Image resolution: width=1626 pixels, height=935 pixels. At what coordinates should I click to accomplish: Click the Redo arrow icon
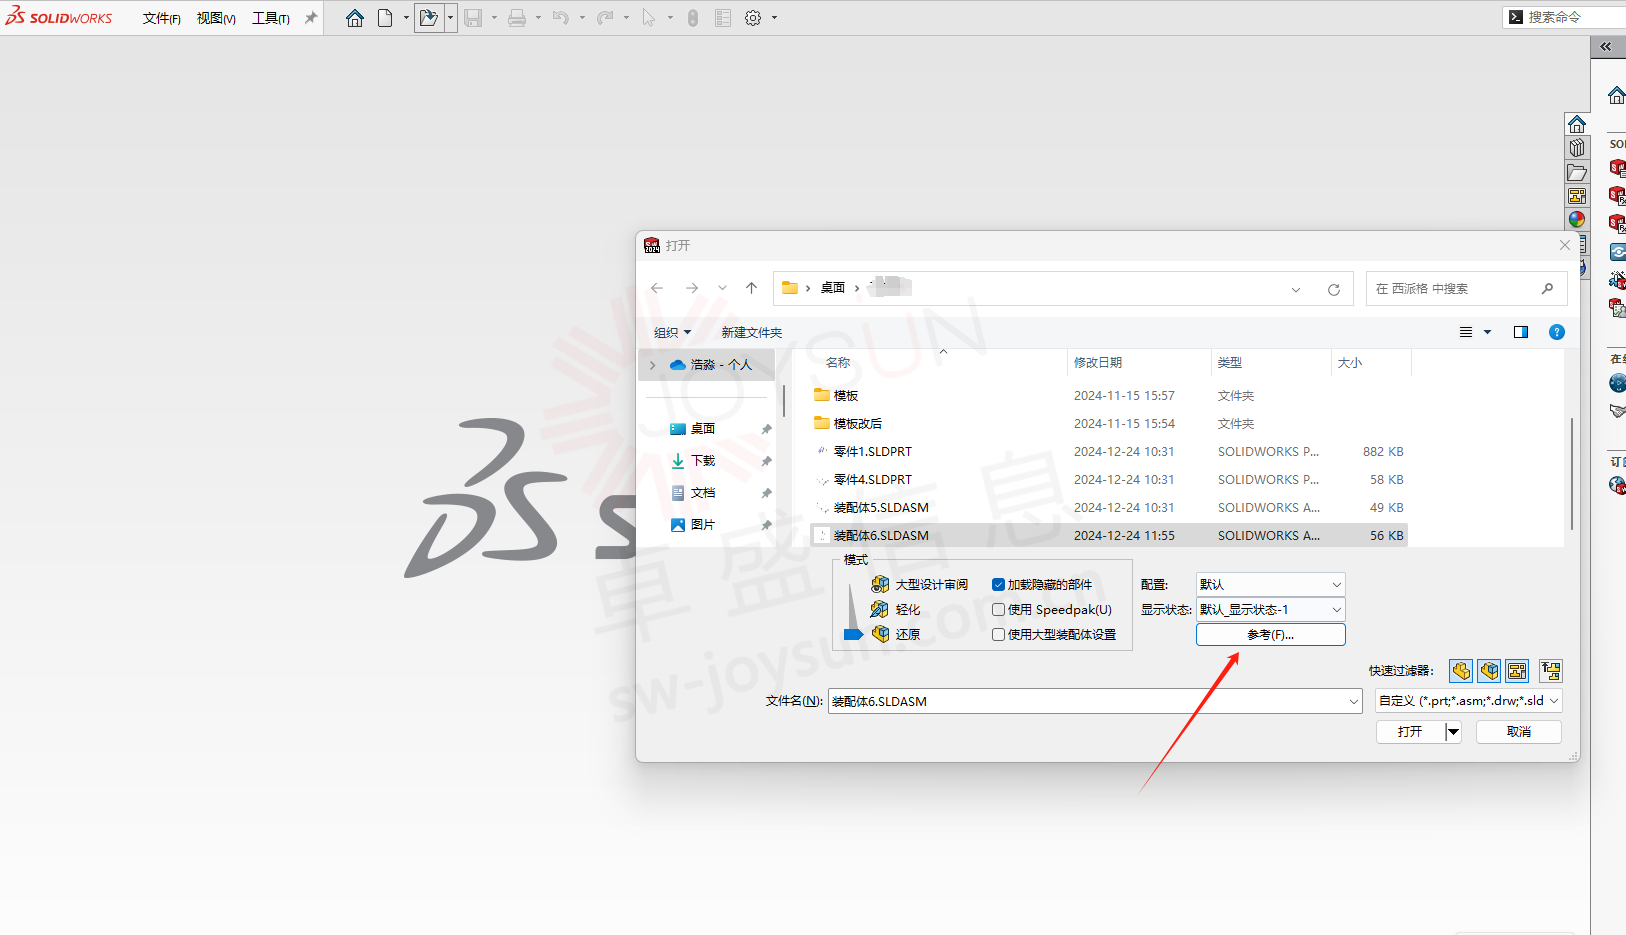(605, 18)
